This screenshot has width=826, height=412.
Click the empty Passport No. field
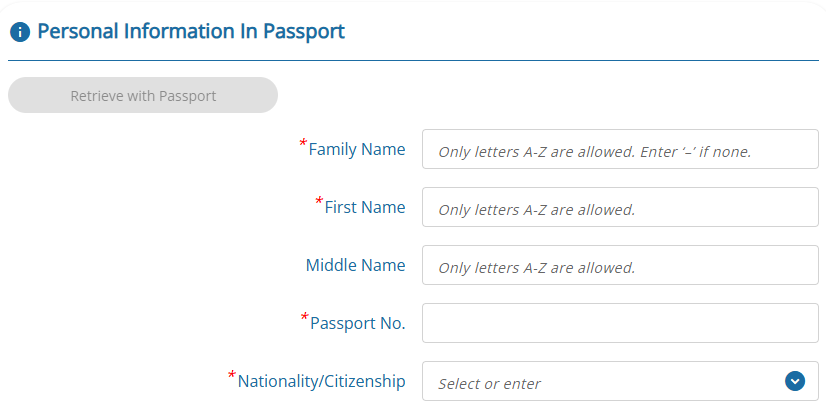point(620,323)
